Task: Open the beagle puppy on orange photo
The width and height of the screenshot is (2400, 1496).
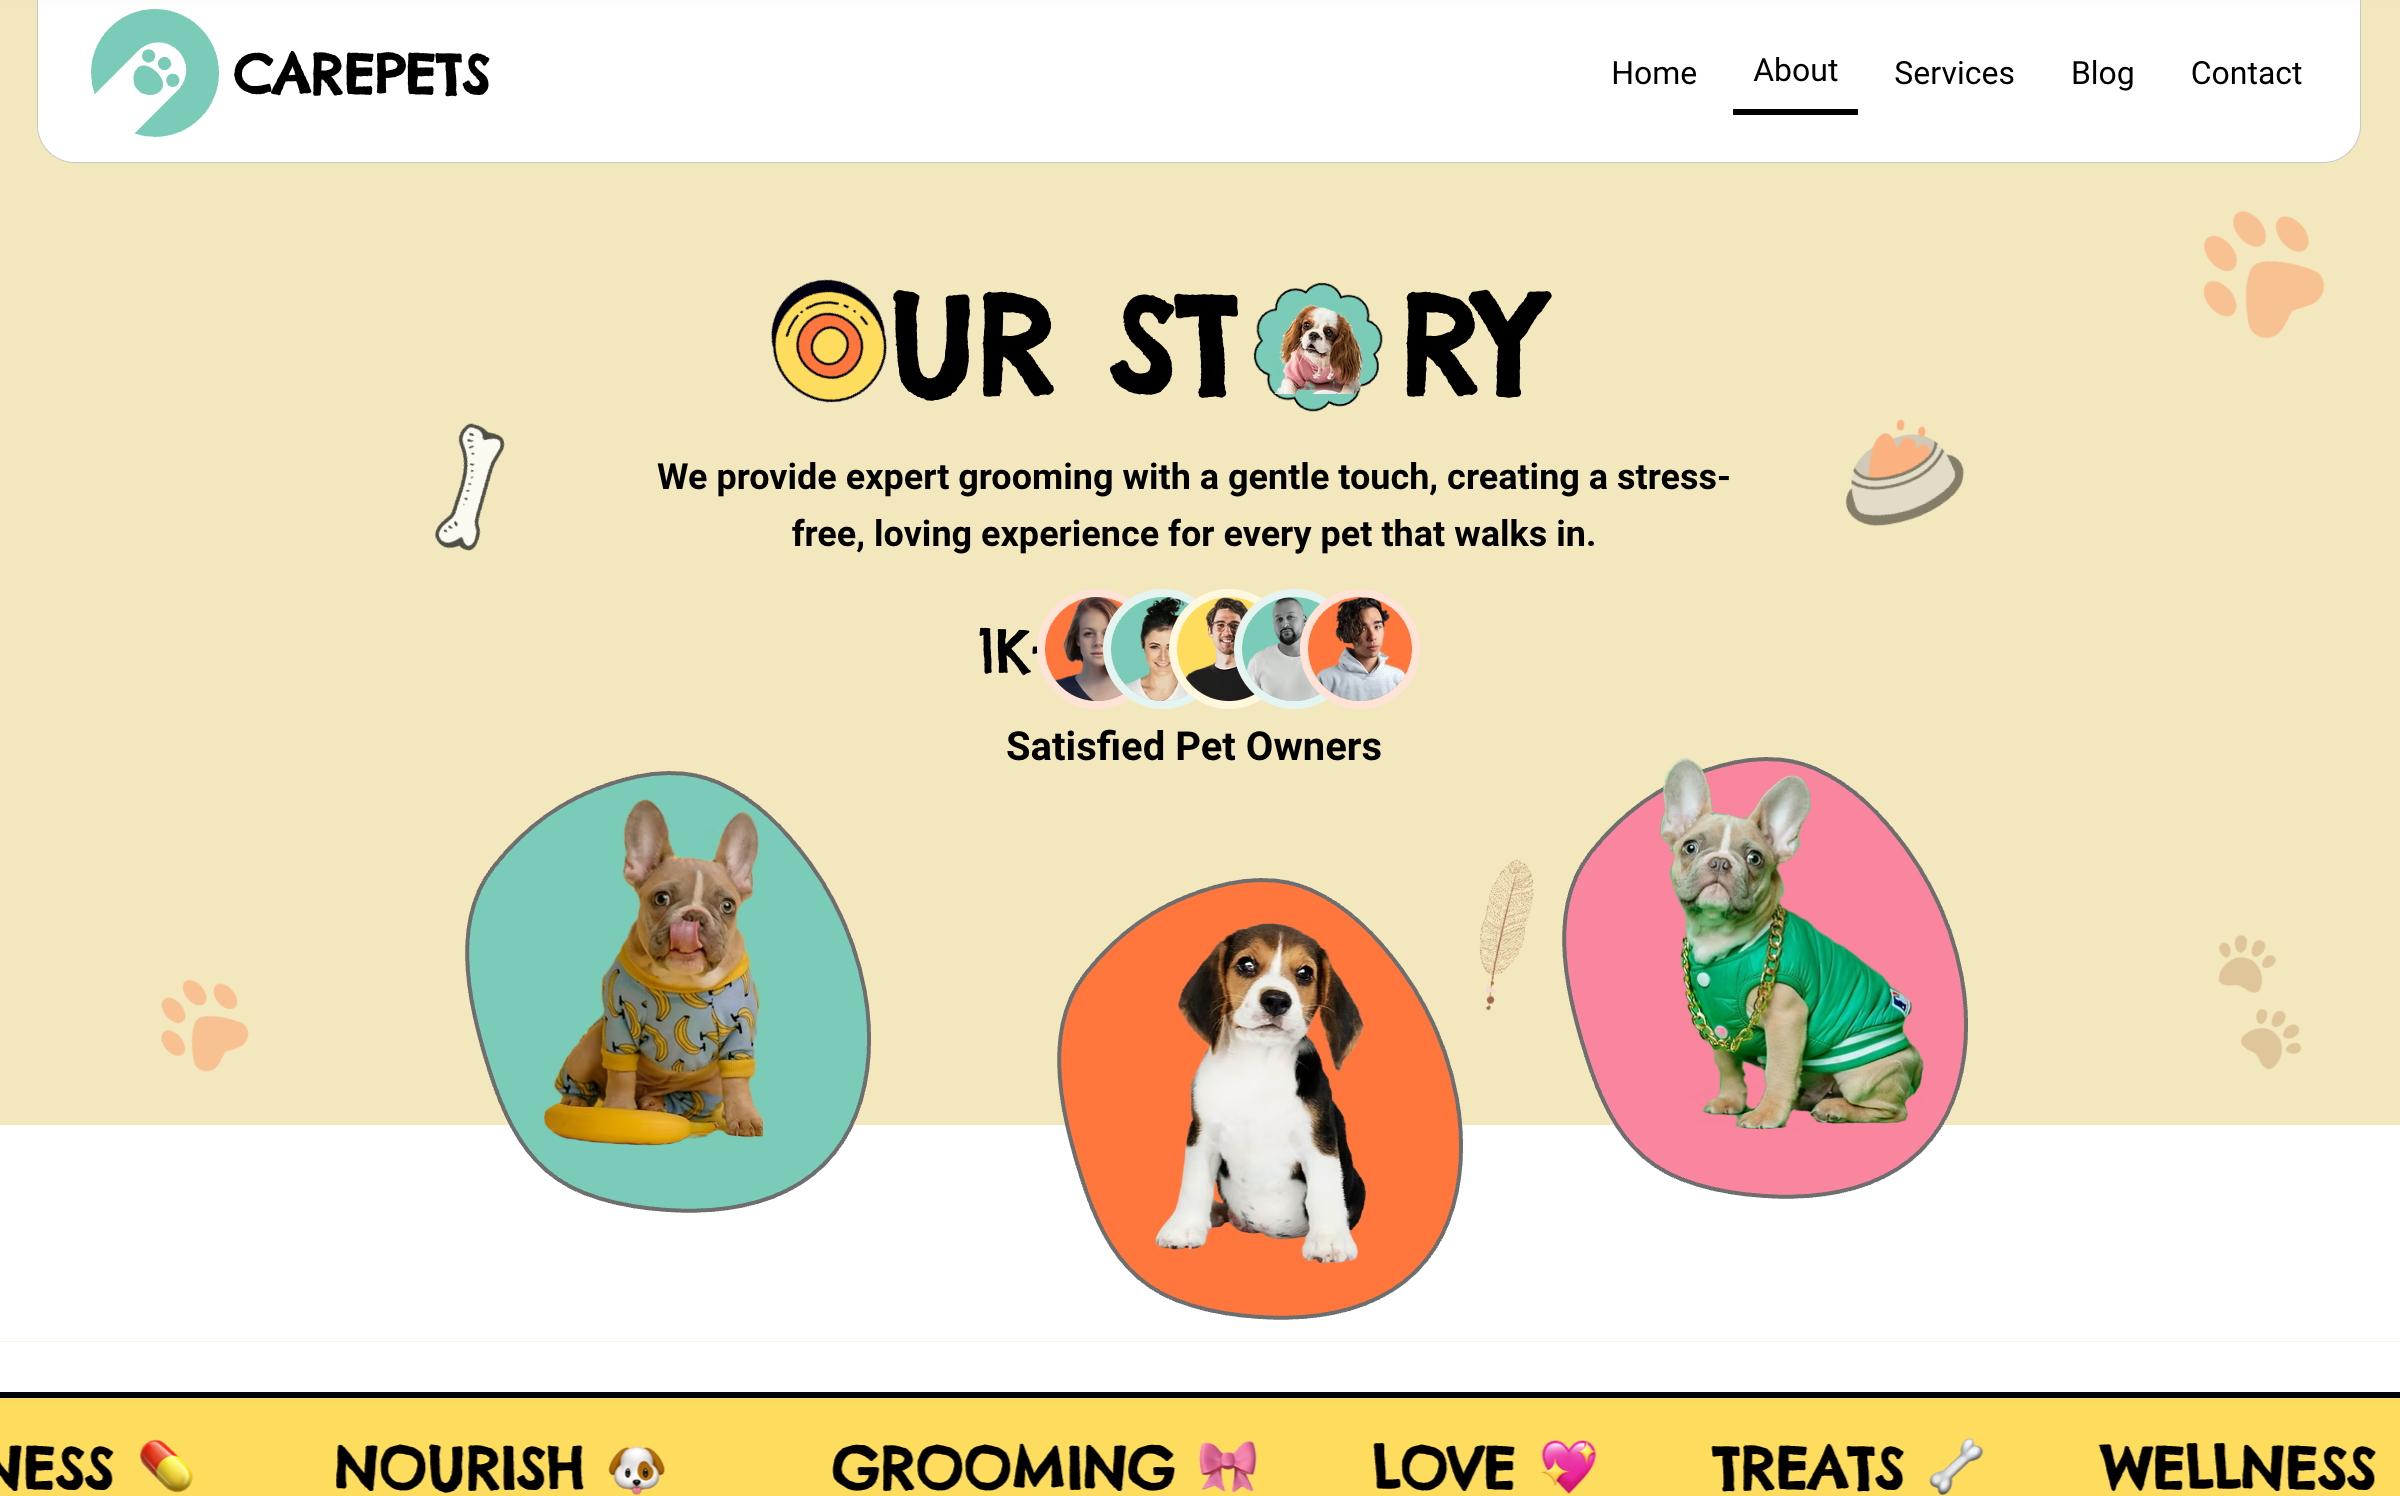Action: [x=1260, y=1098]
